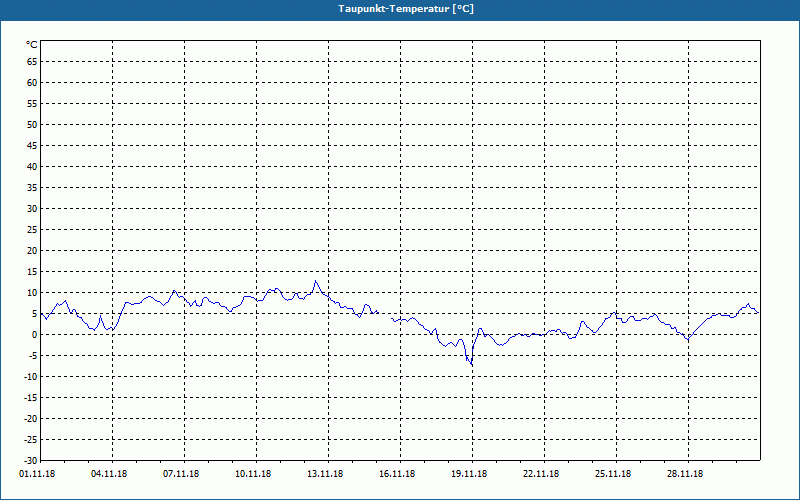Click the -25 value on the y-axis
The image size is (800, 500).
31,440
